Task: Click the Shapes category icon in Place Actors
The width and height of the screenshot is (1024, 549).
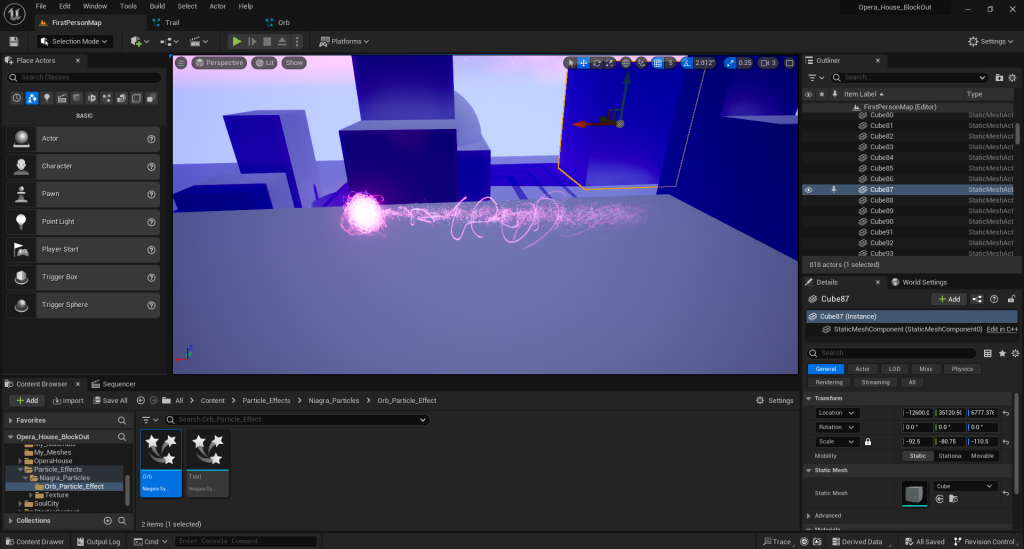Action: (76, 98)
